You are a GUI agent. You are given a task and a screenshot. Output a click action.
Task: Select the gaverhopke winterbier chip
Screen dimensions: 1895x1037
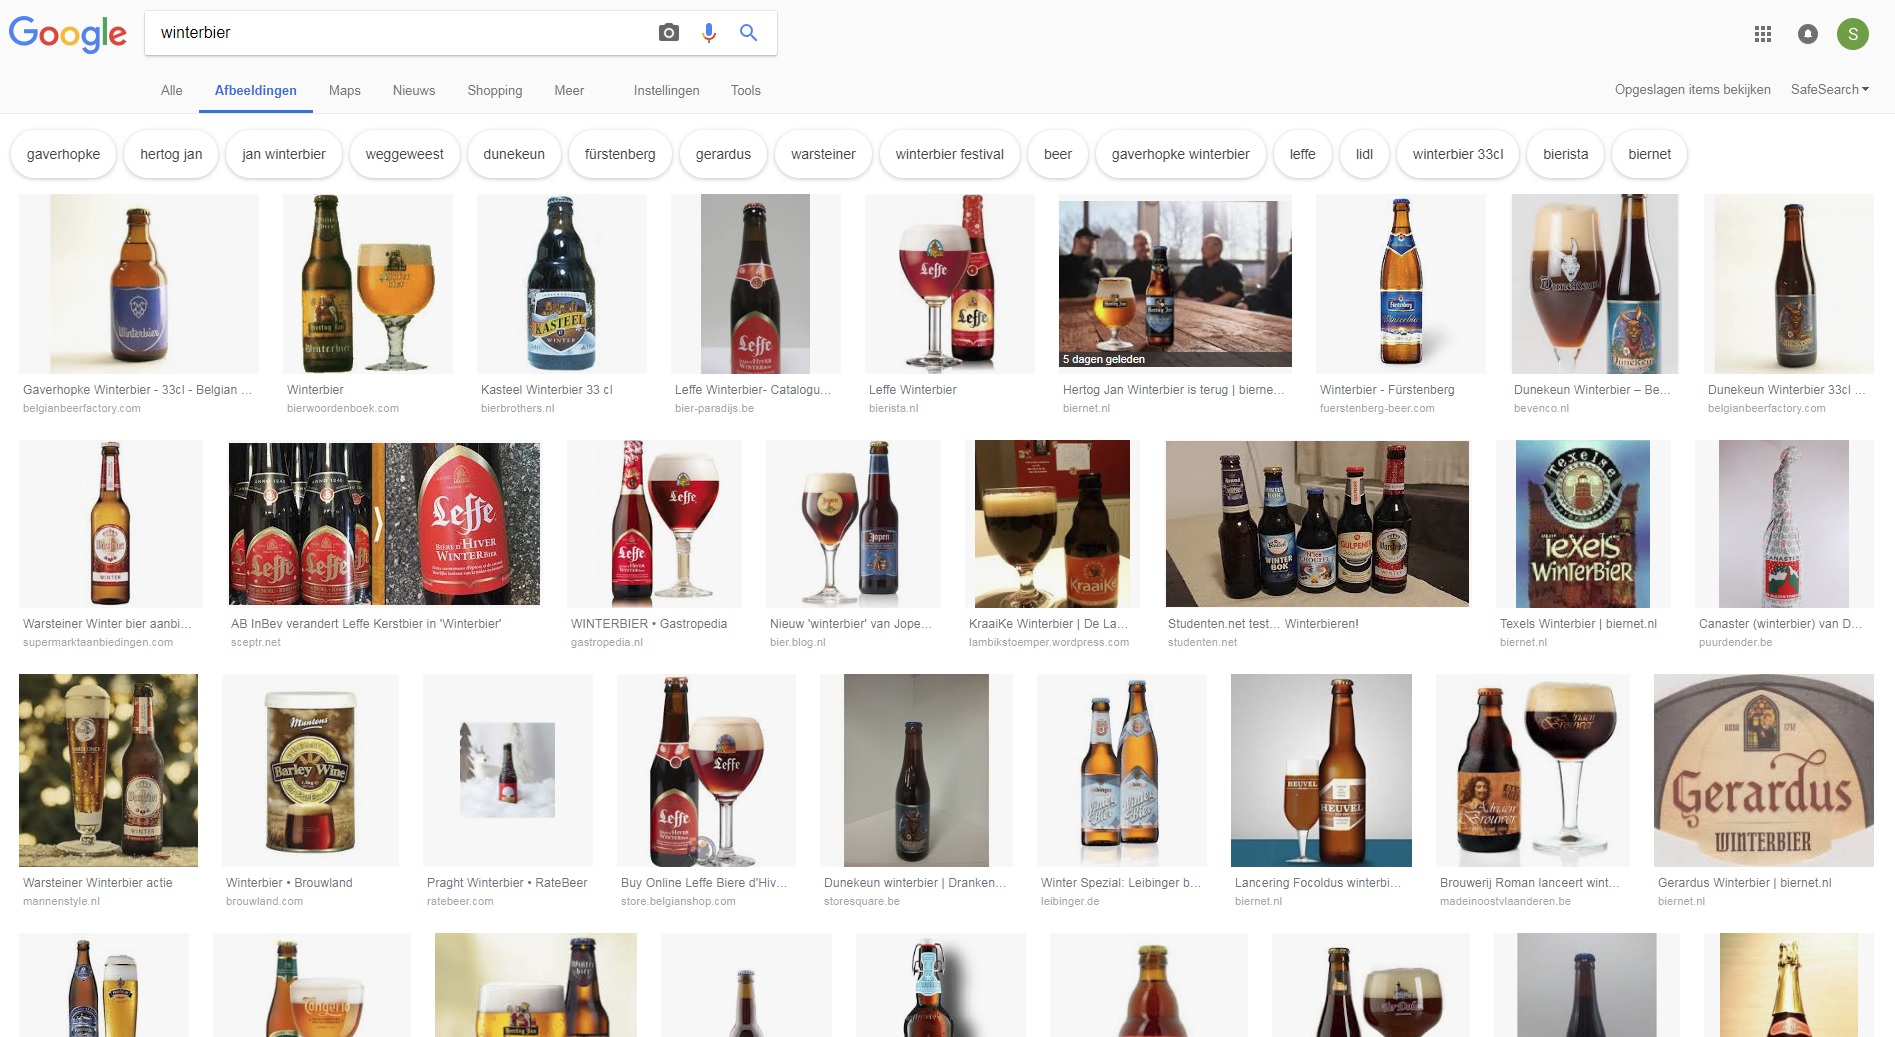click(1181, 154)
